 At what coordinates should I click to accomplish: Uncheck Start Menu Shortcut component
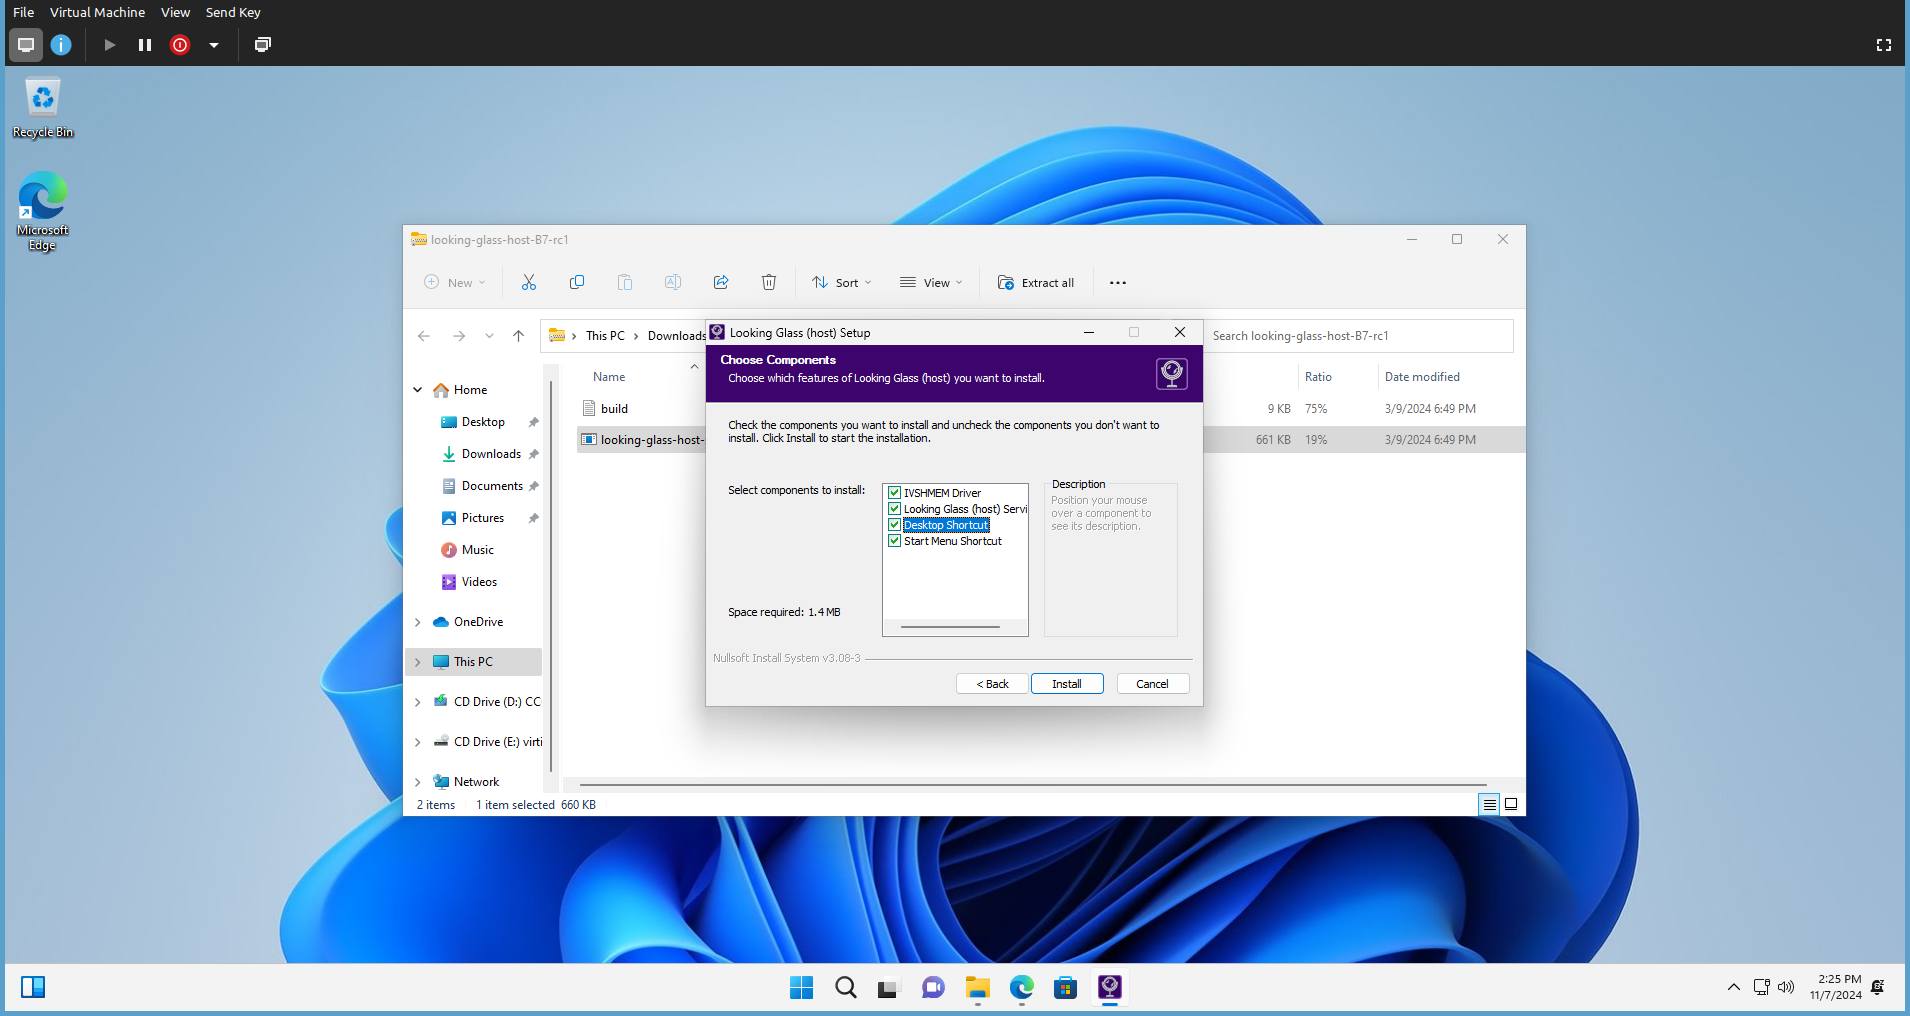[x=895, y=541]
